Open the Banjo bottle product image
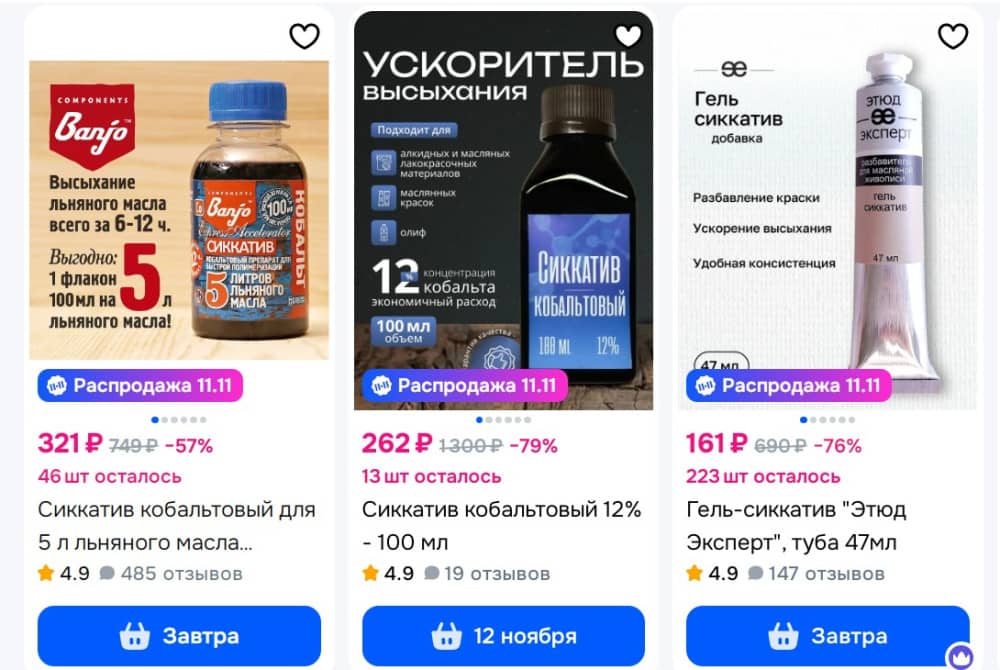The width and height of the screenshot is (1000, 670). [x=179, y=210]
